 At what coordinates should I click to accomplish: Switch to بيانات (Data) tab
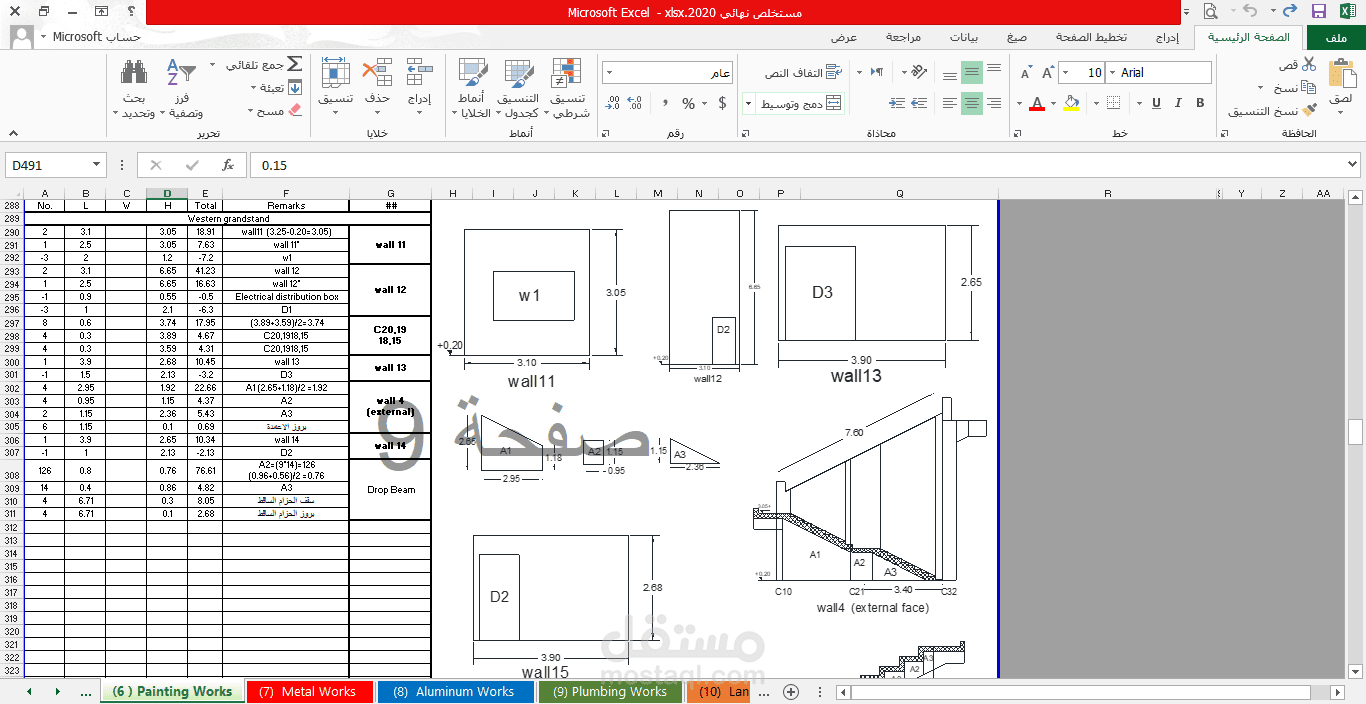(964, 37)
